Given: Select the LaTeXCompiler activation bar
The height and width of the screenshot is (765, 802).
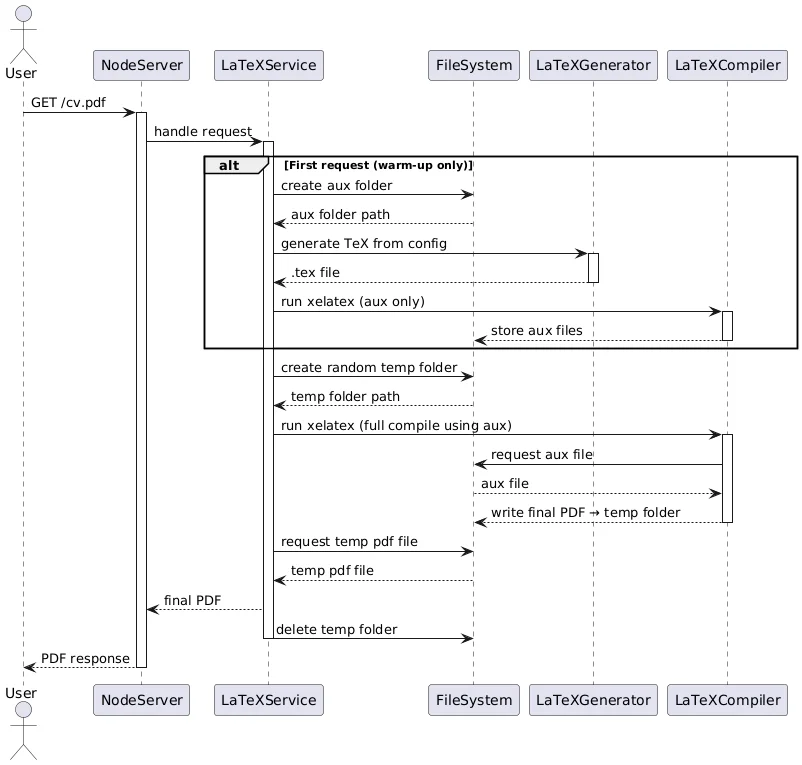Looking at the screenshot, I should click(726, 477).
